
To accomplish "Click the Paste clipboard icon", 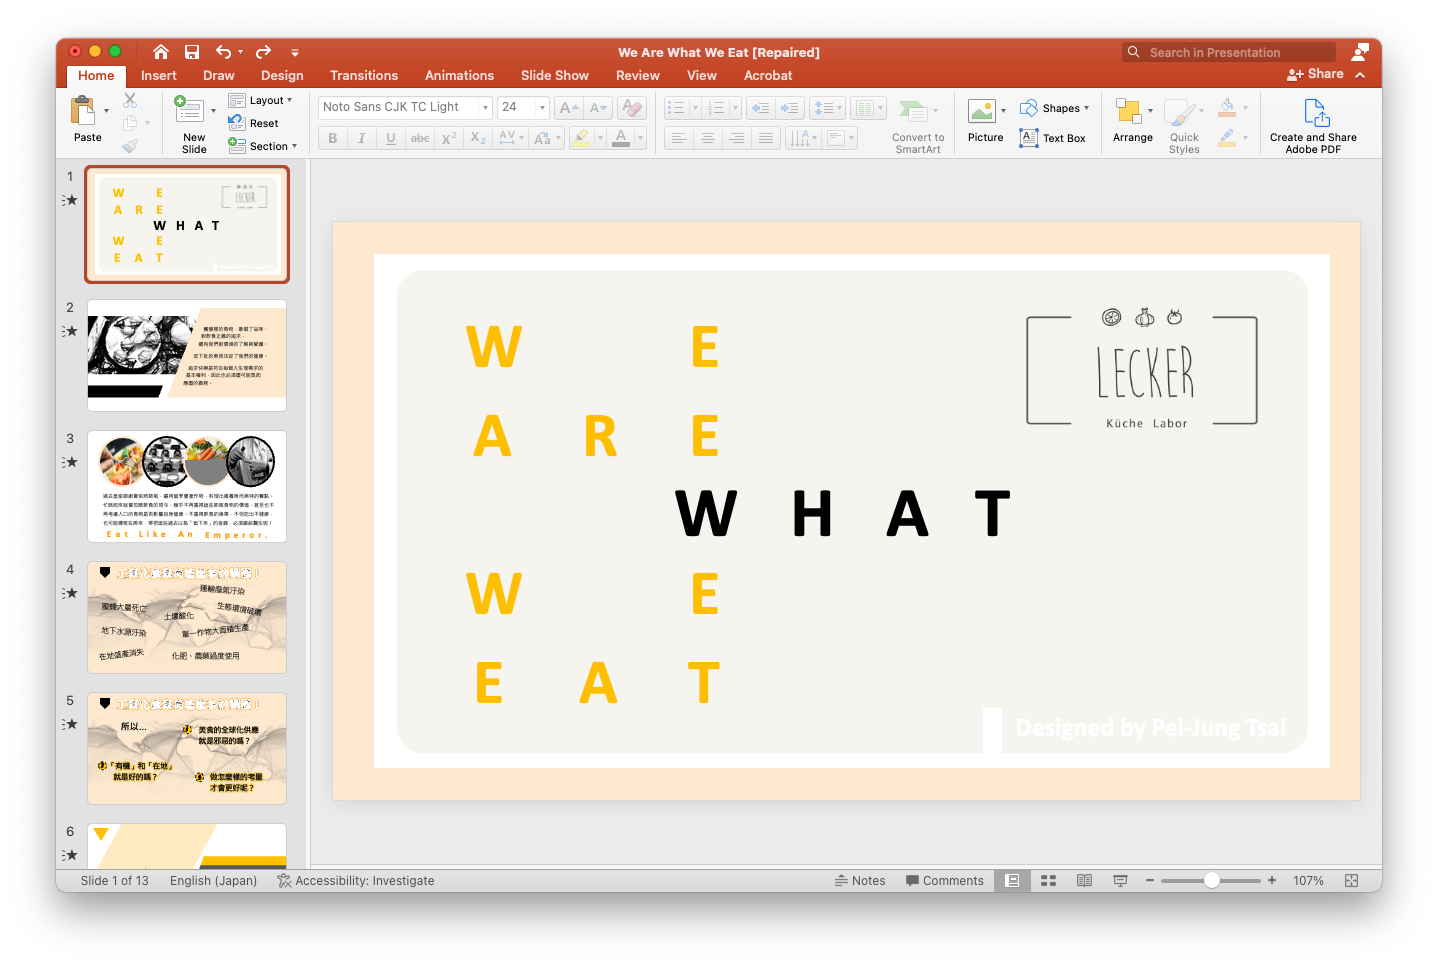I will click(84, 109).
